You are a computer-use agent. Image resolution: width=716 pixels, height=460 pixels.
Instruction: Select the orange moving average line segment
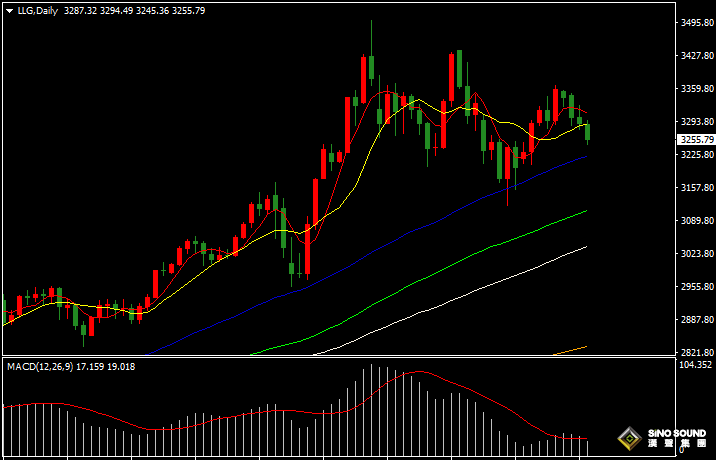(x=572, y=349)
